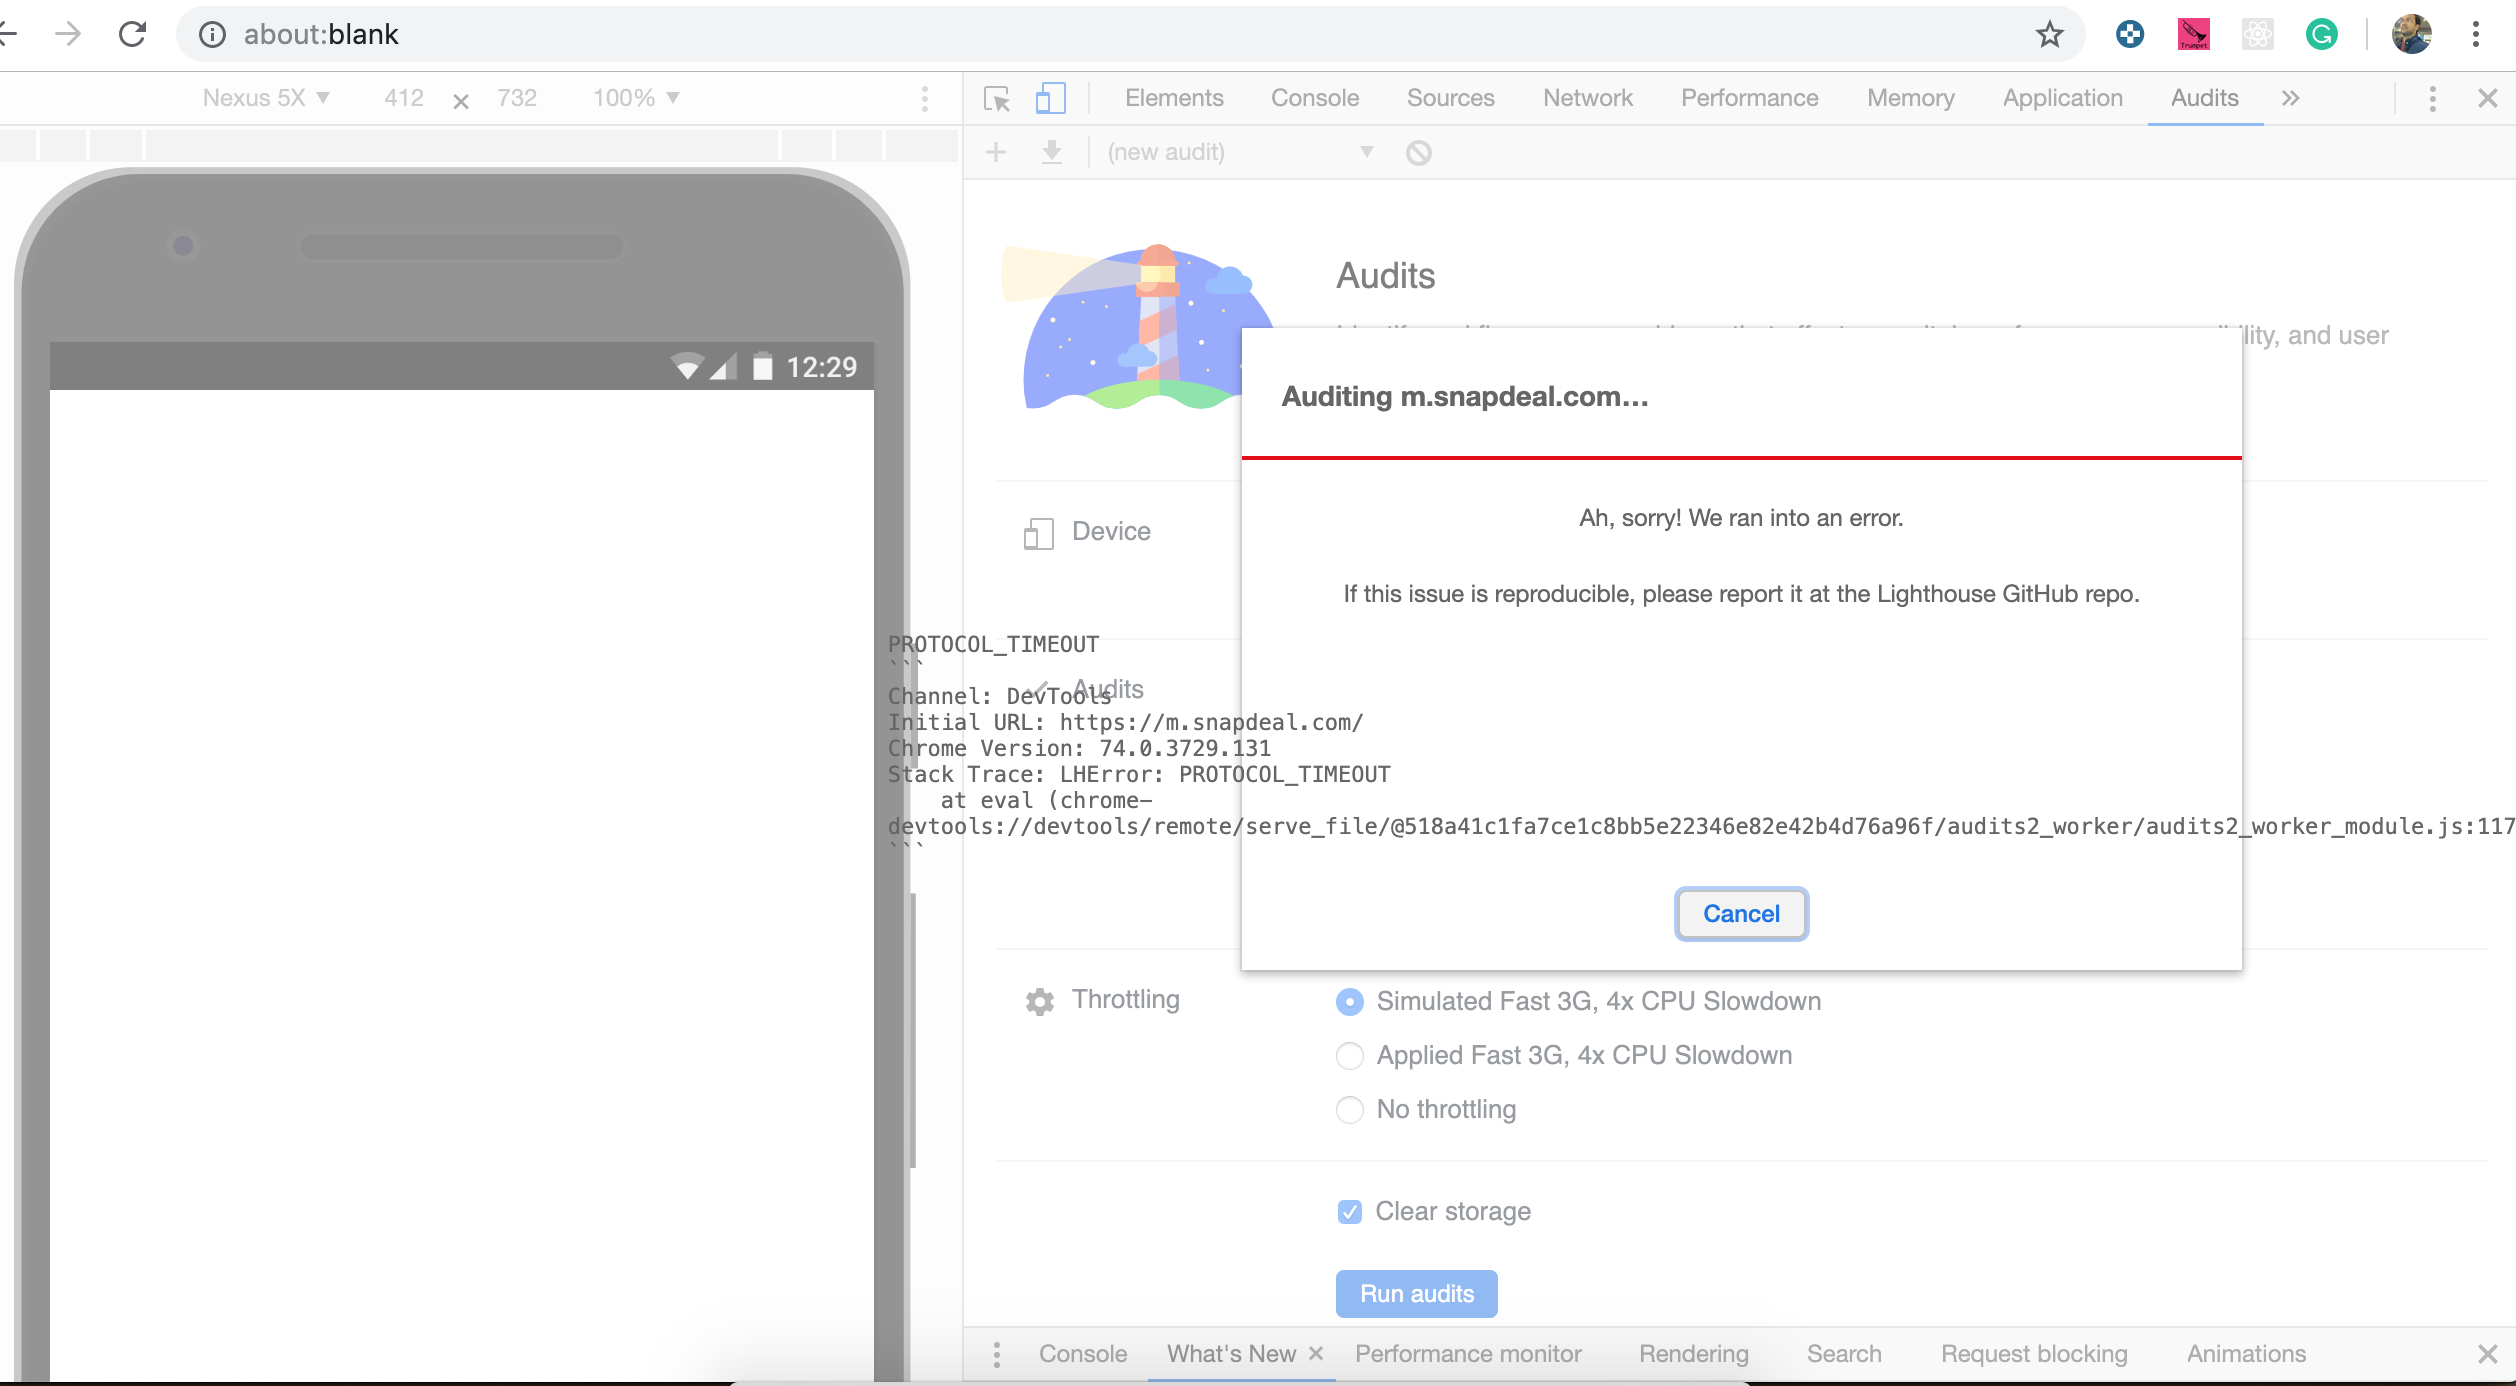
Task: Switch to the Sources tab
Action: [1450, 98]
